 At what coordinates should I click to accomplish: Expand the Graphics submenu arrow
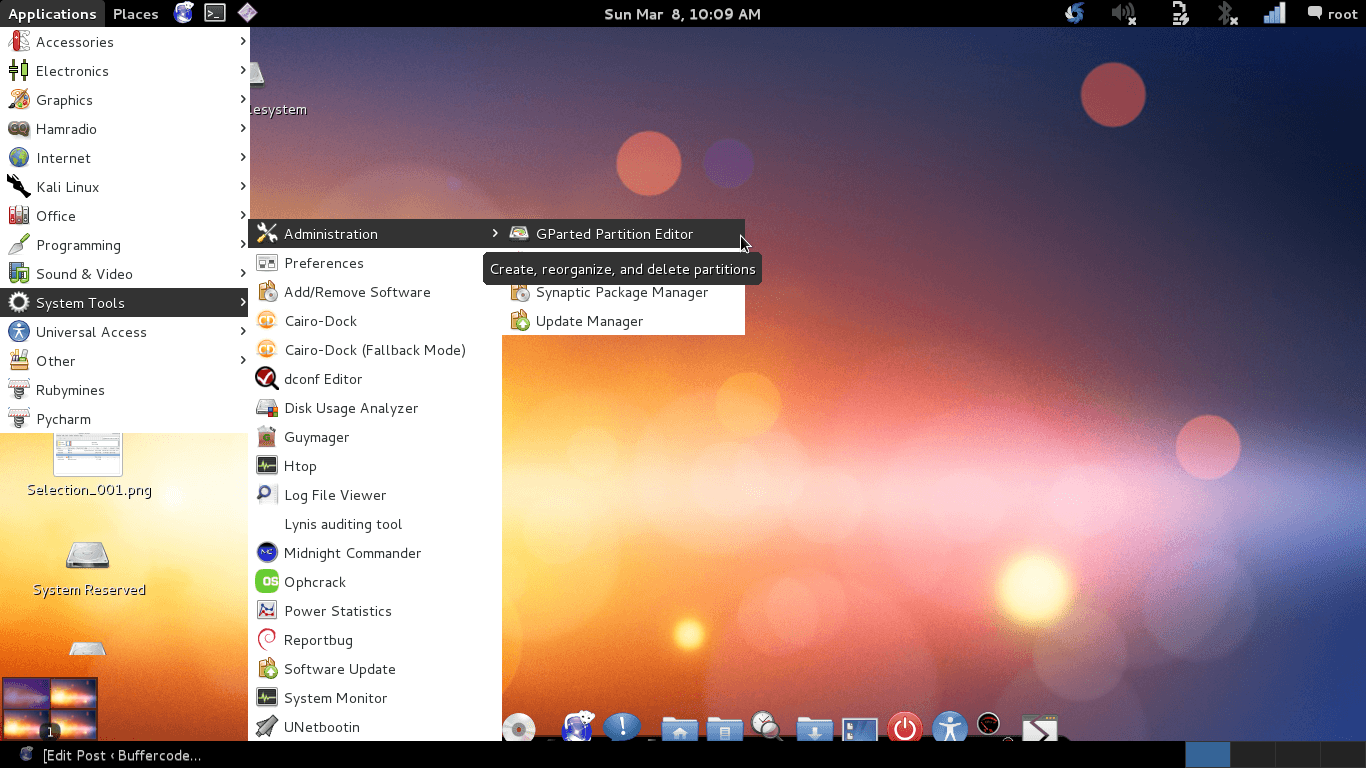243,100
